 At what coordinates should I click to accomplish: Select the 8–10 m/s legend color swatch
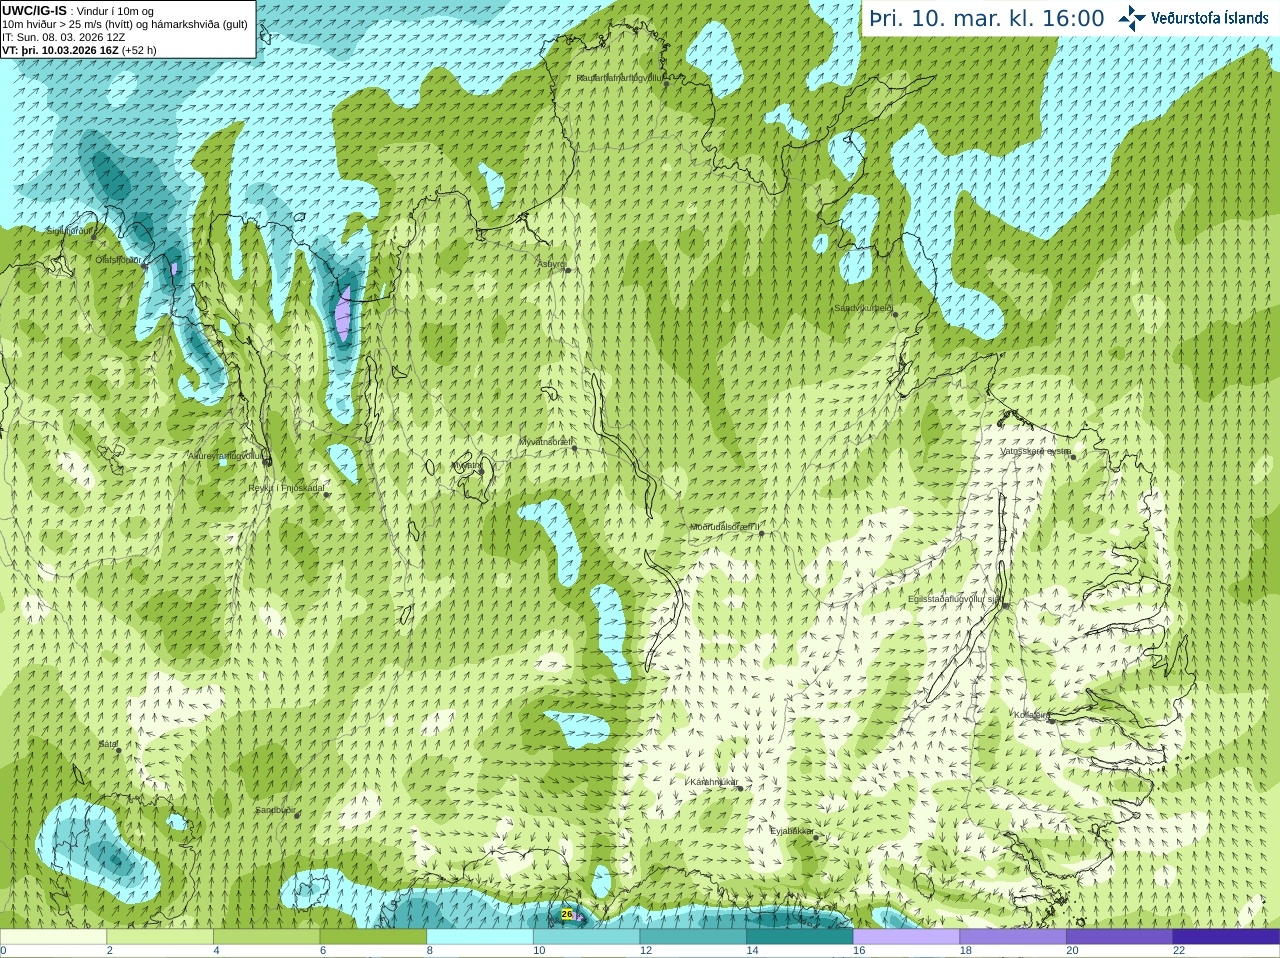(480, 937)
